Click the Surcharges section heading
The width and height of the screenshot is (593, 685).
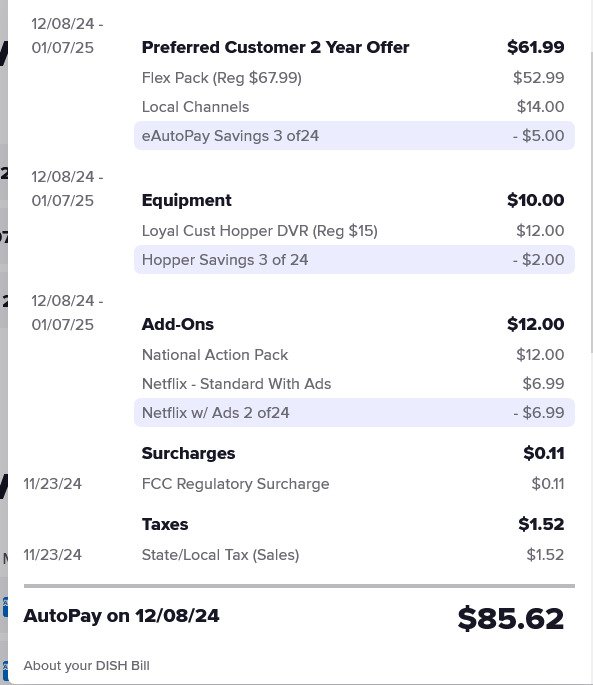[188, 453]
